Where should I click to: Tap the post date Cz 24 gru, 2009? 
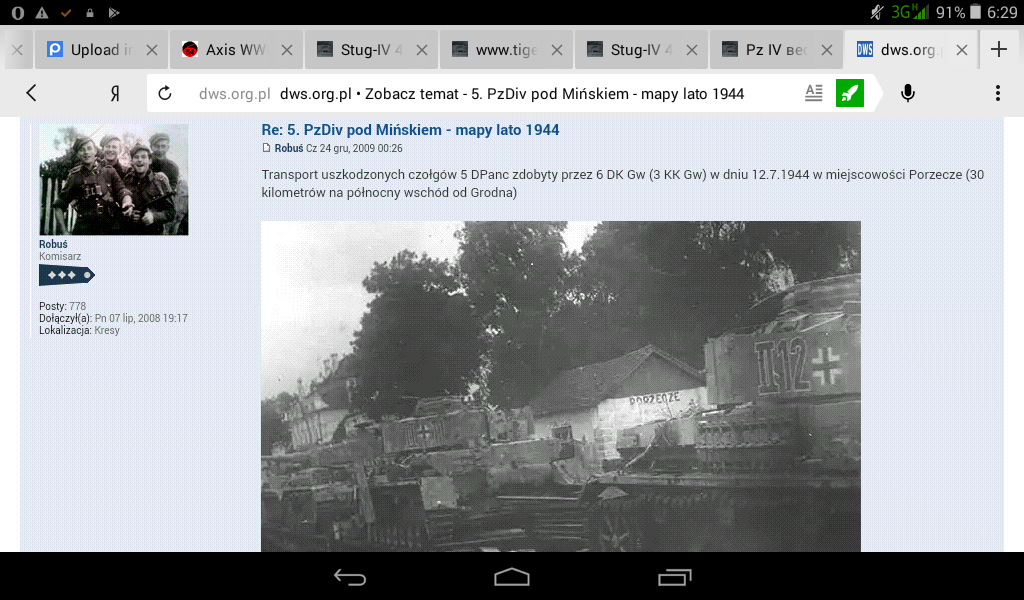(354, 148)
